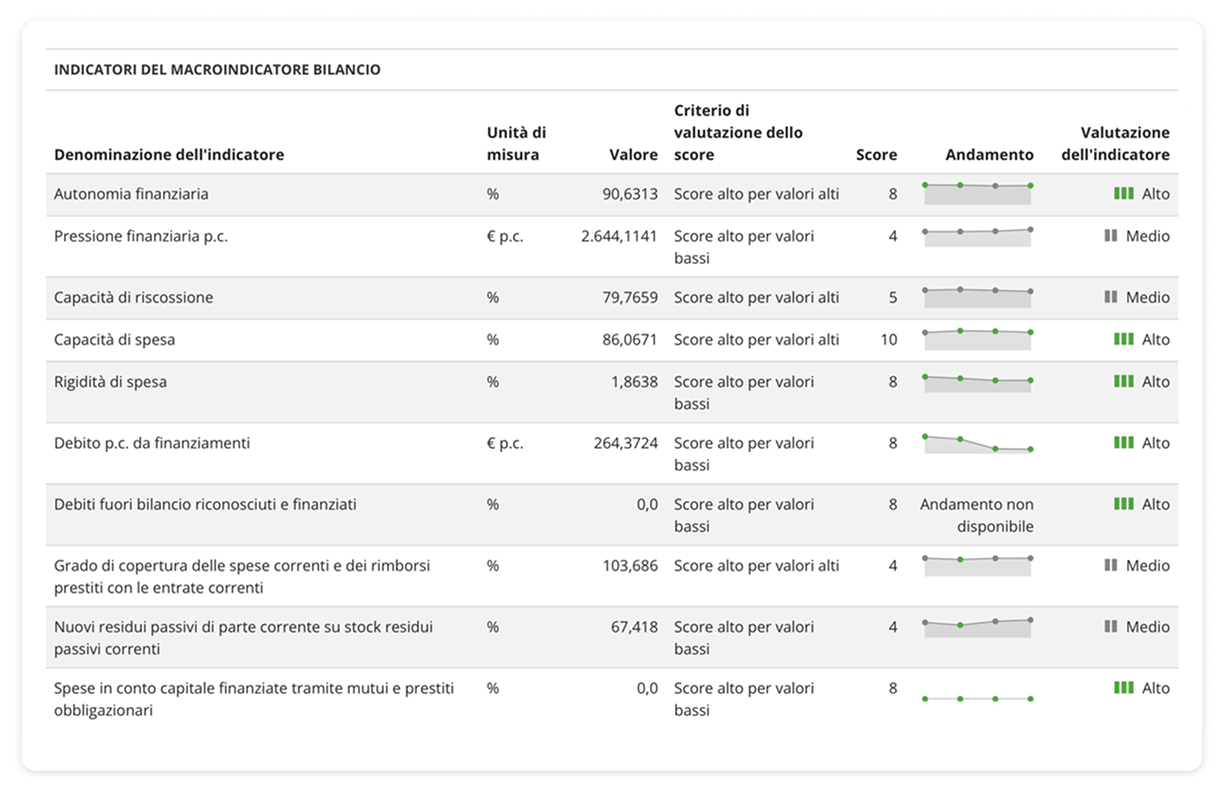Open the trend sparkline for Debito p.c. da finanziamenti

pos(977,444)
